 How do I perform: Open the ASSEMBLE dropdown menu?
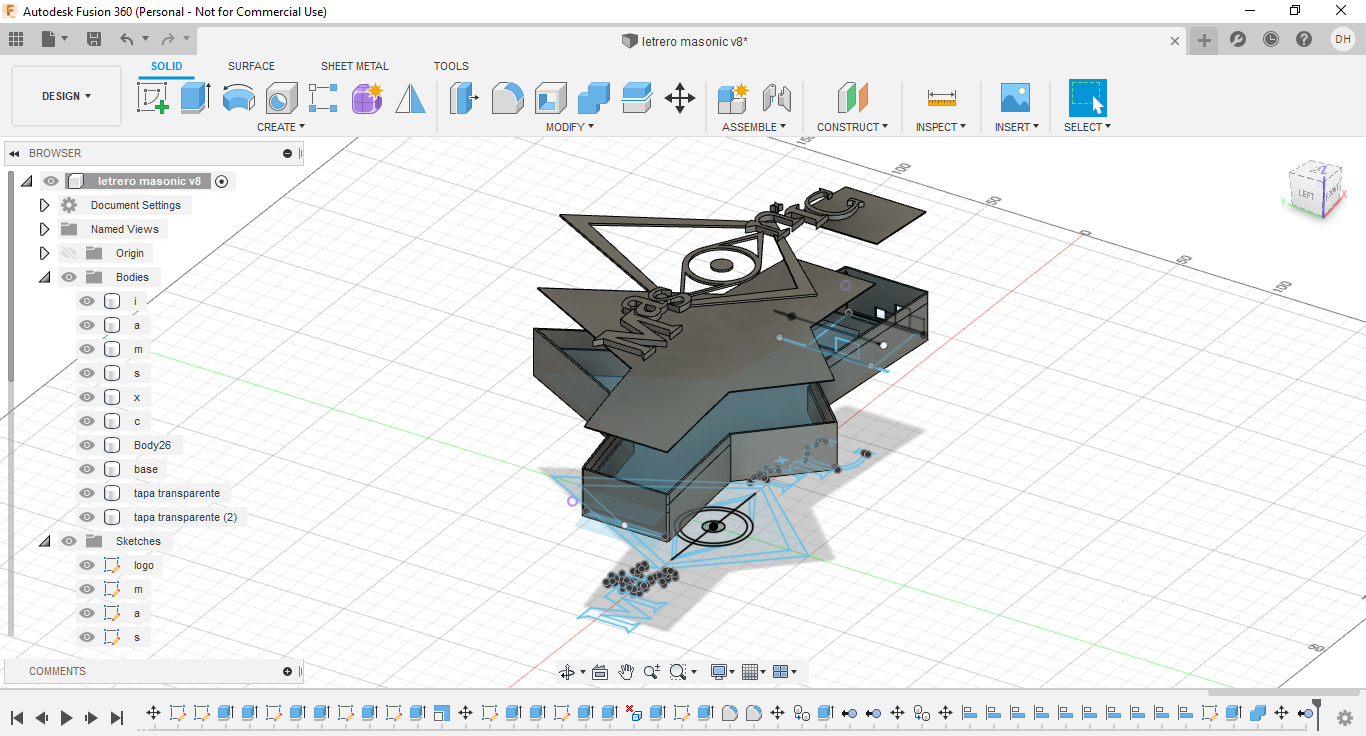click(754, 127)
